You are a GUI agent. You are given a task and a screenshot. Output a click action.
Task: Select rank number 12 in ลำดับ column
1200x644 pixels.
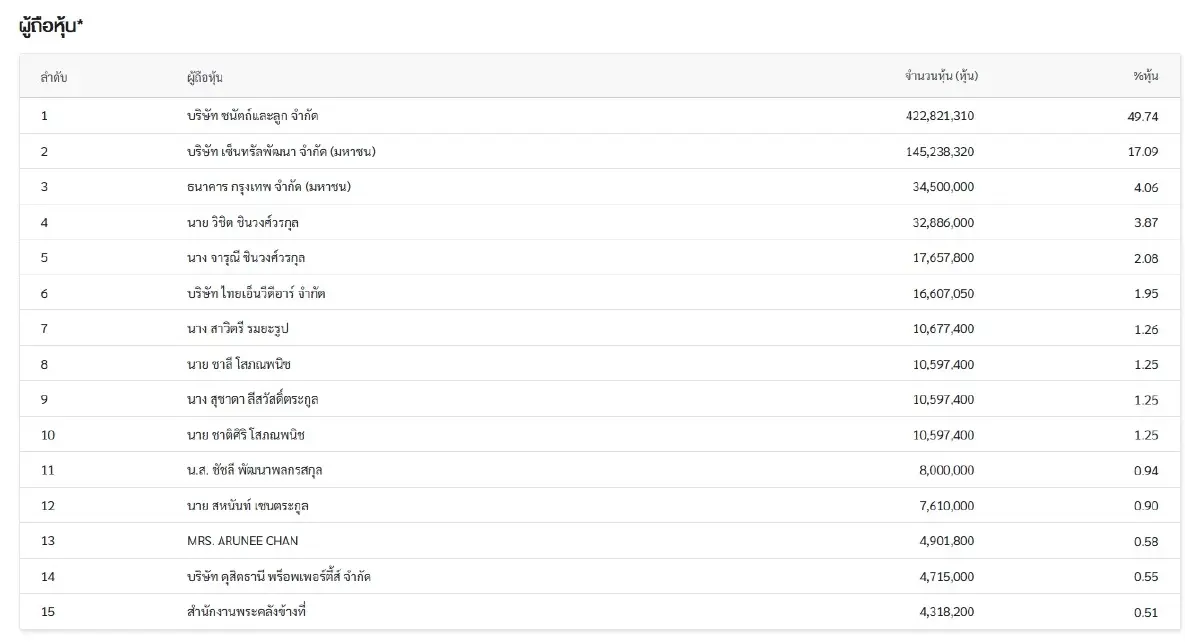tap(47, 506)
